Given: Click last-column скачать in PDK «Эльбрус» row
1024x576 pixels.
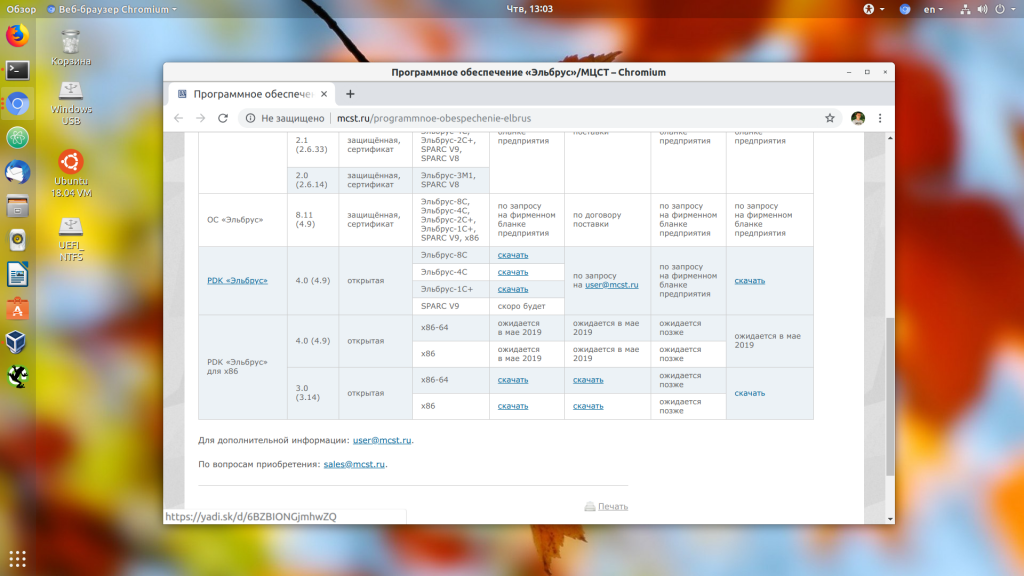Looking at the screenshot, I should (749, 281).
